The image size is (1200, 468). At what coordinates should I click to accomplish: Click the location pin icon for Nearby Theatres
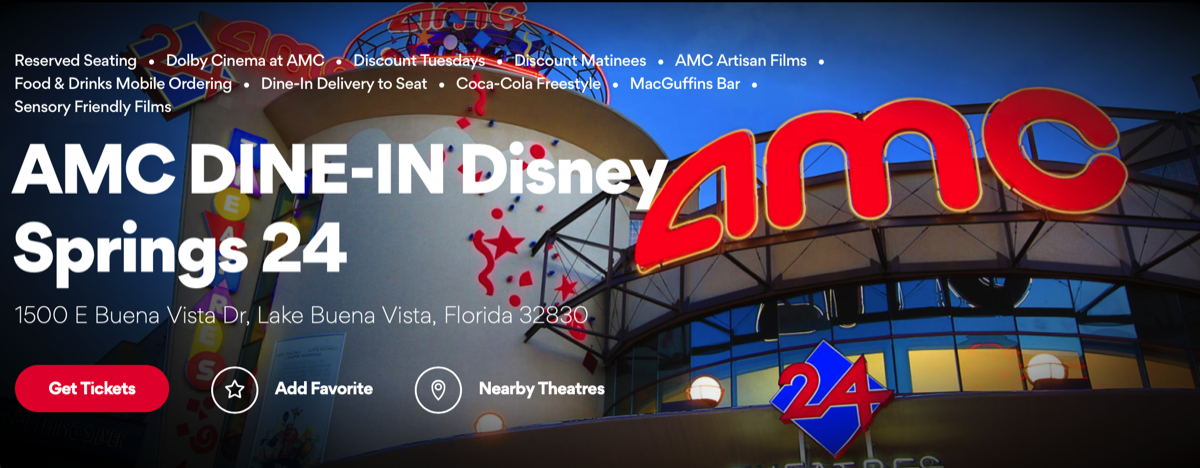438,389
